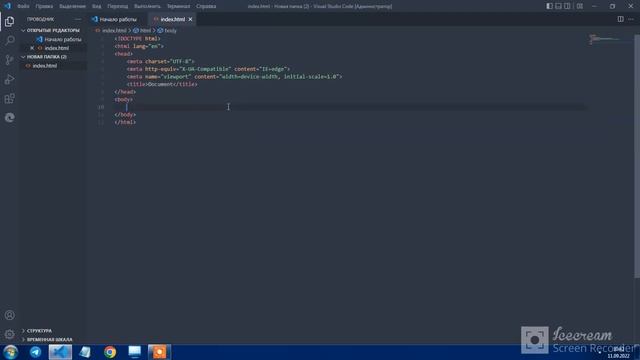Open the Extensions view
This screenshot has height=360, width=640.
pos(9,98)
